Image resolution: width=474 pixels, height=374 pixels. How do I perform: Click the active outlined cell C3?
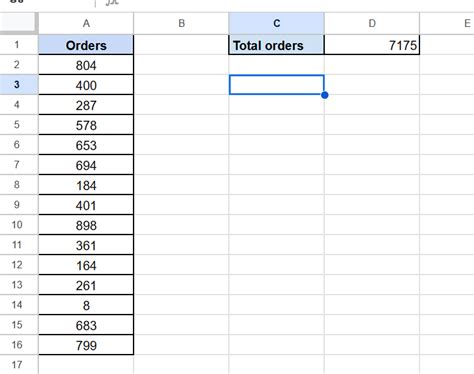pyautogui.click(x=276, y=85)
